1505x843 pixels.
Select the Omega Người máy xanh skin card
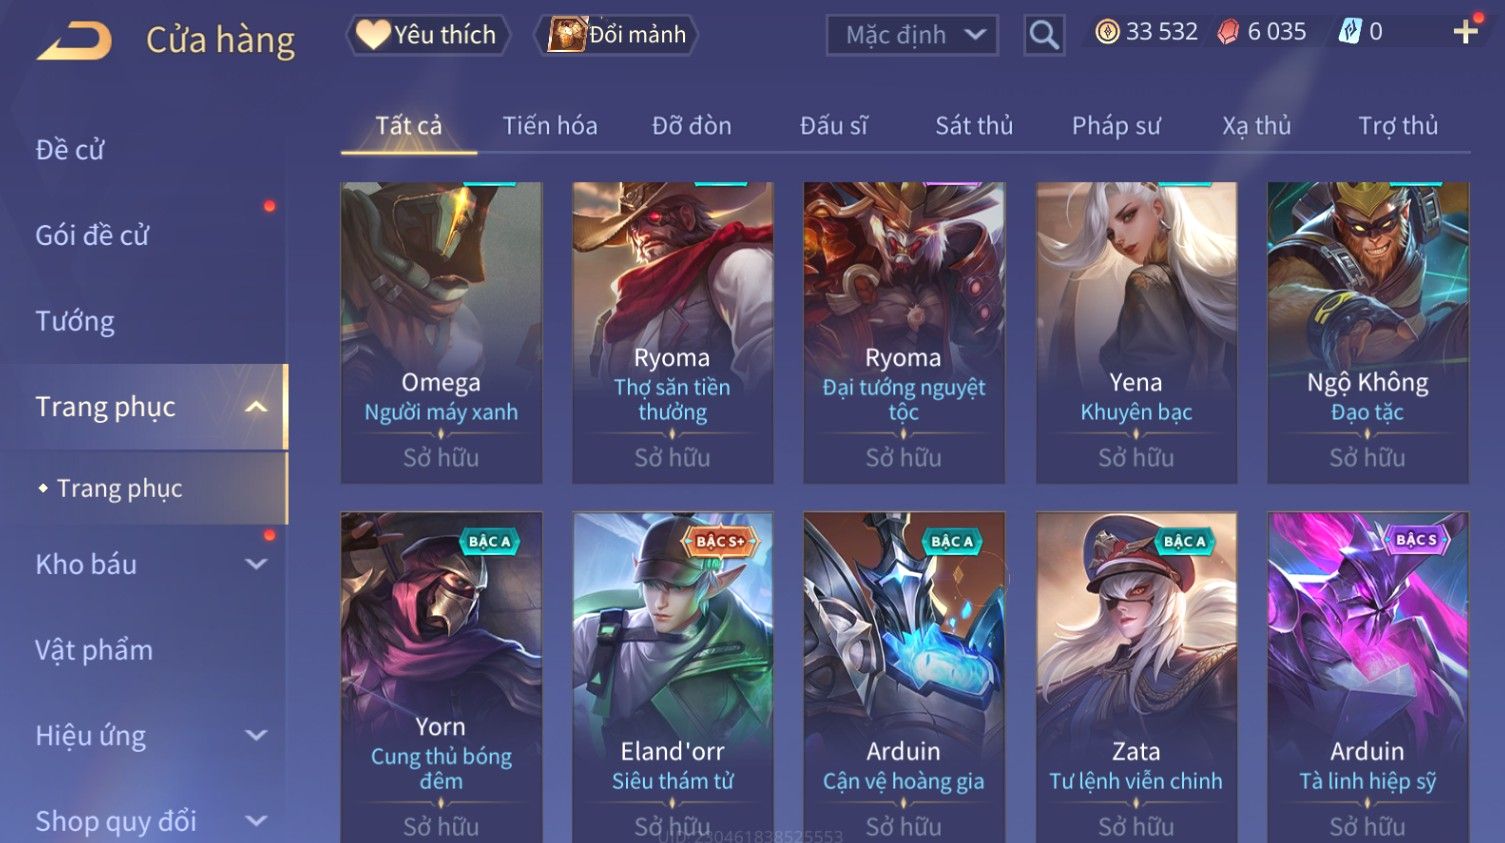pyautogui.click(x=441, y=333)
